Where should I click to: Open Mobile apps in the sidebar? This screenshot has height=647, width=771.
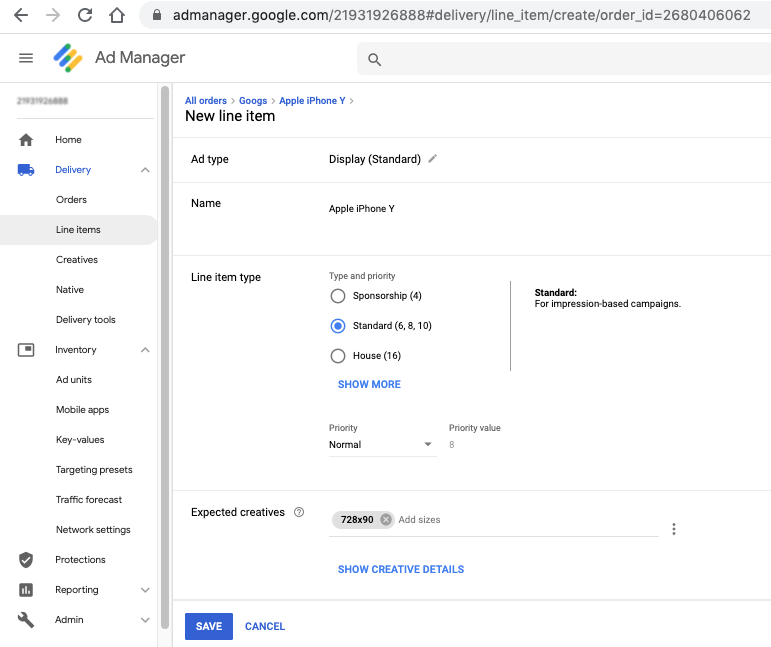coord(83,410)
